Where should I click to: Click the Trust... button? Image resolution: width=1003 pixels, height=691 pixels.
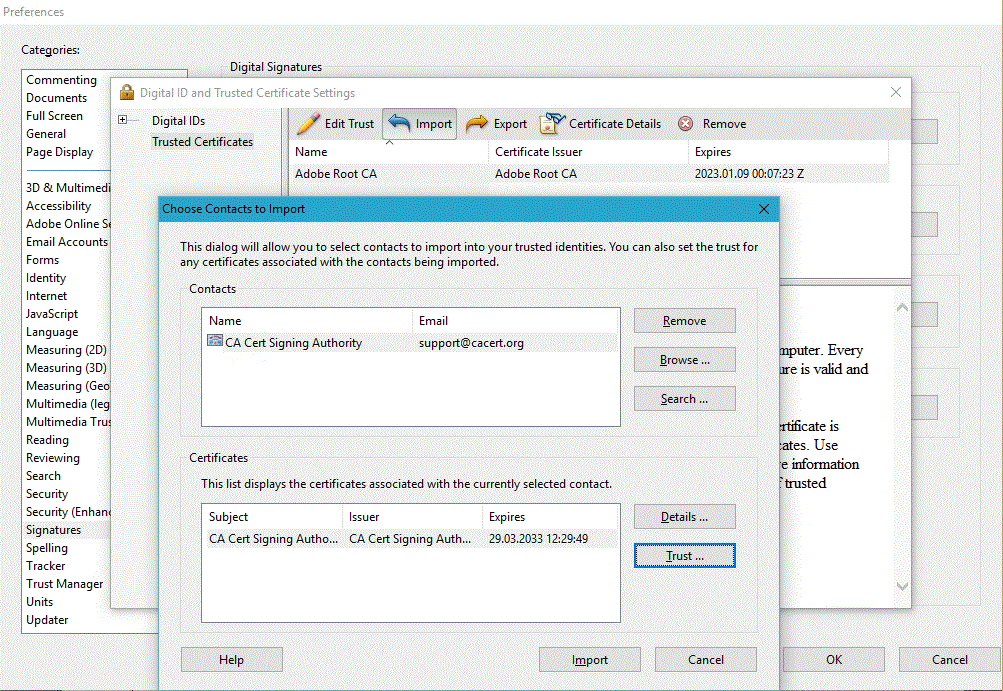coord(684,556)
